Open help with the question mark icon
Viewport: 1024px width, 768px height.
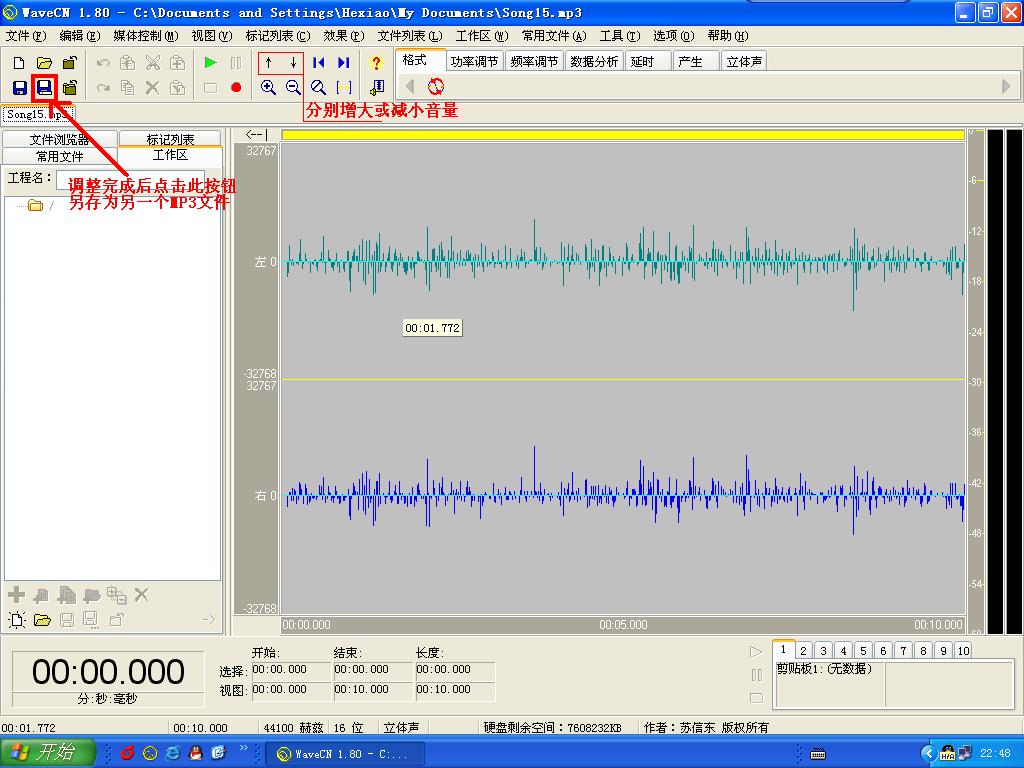point(376,63)
